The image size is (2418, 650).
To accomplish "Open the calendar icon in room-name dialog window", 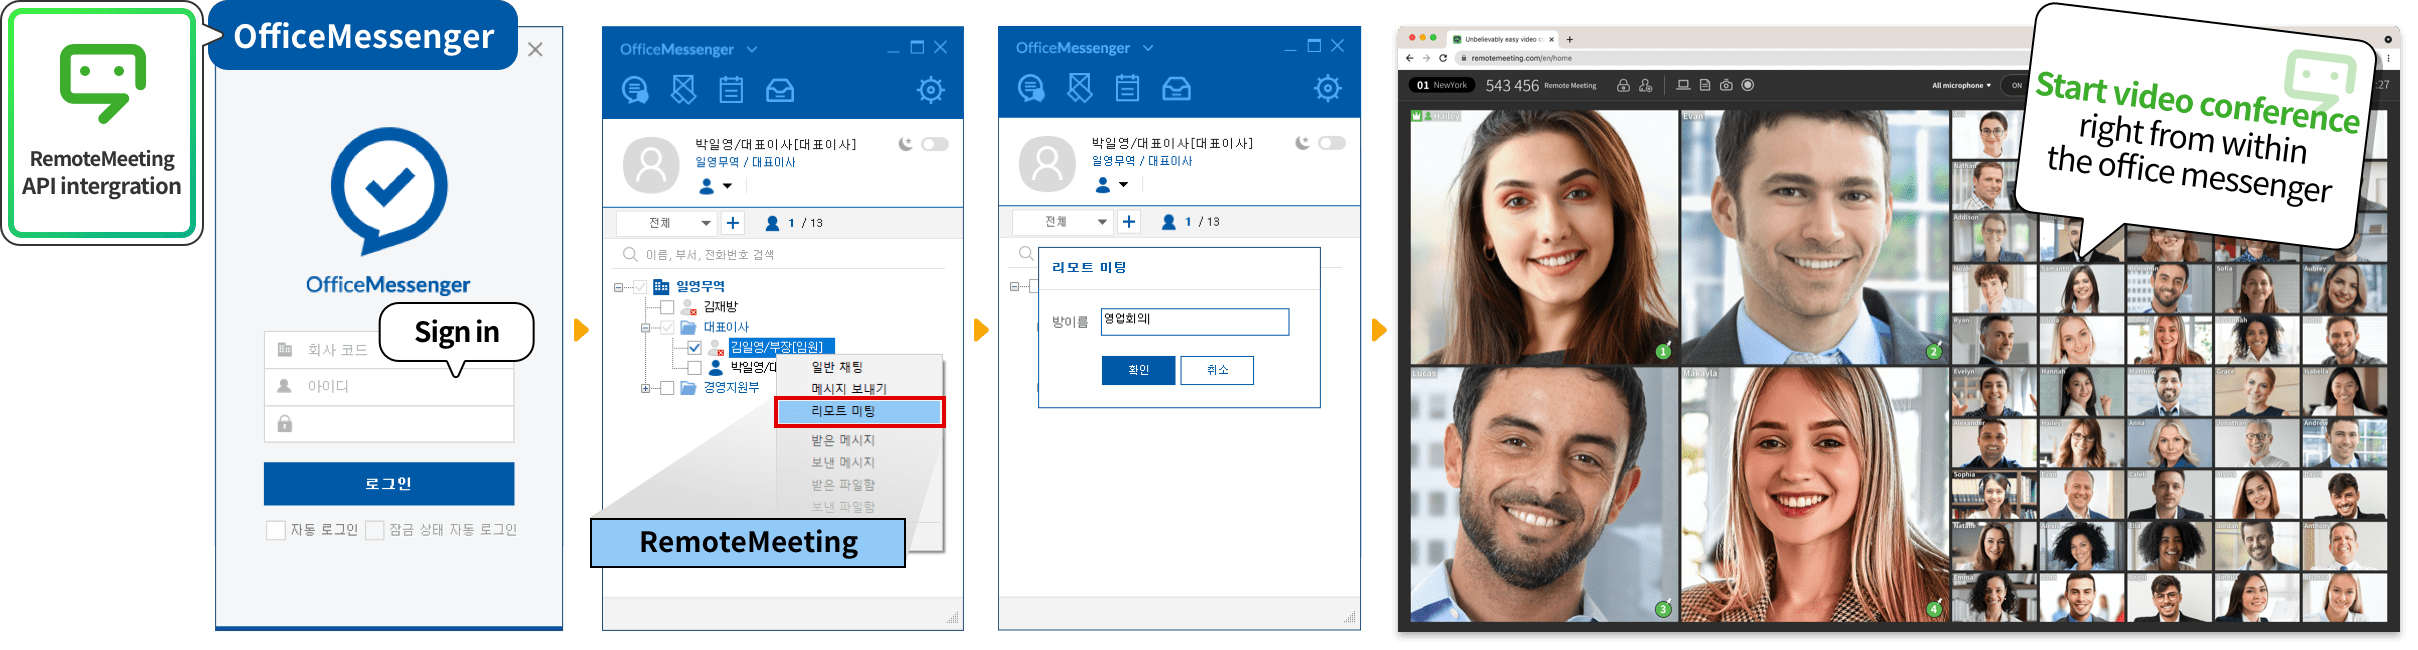I will coord(1127,89).
